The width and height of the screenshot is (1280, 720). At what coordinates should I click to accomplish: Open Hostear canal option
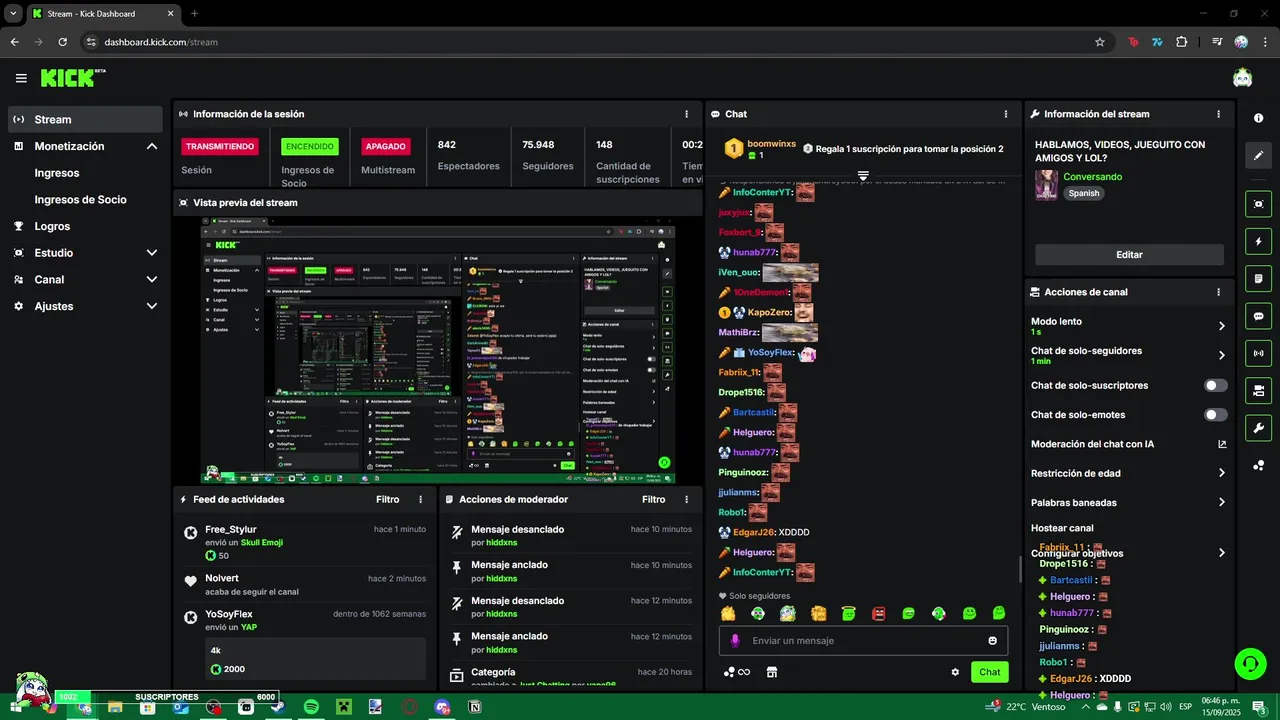pos(1062,528)
